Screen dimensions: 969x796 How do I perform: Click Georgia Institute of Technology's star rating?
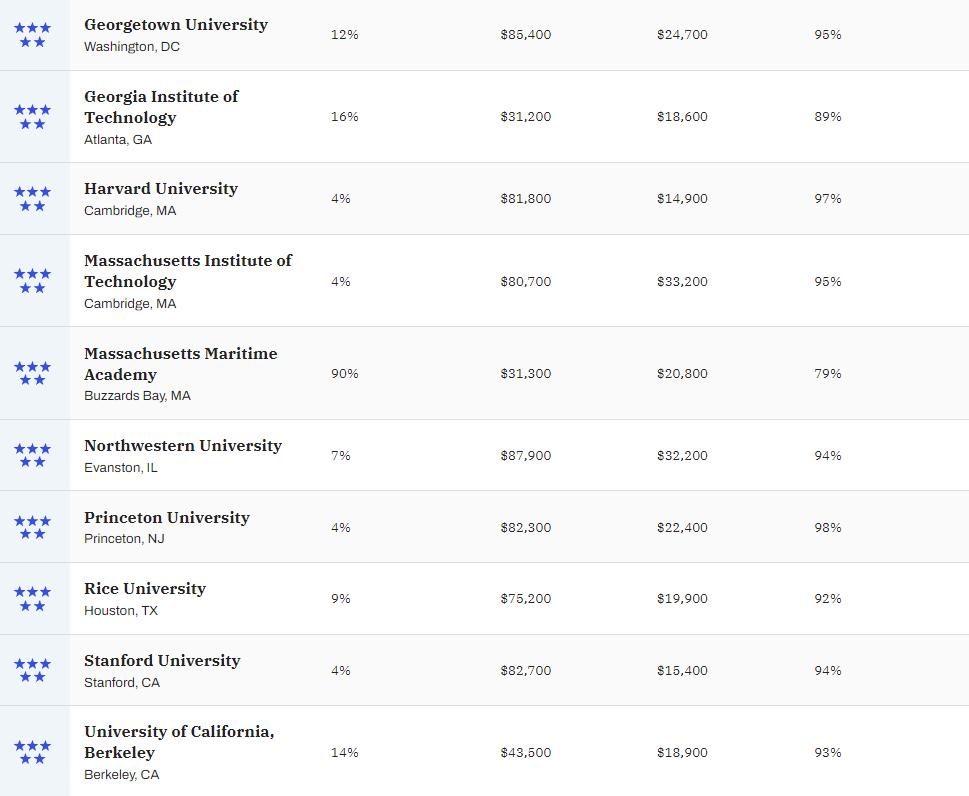tap(32, 117)
